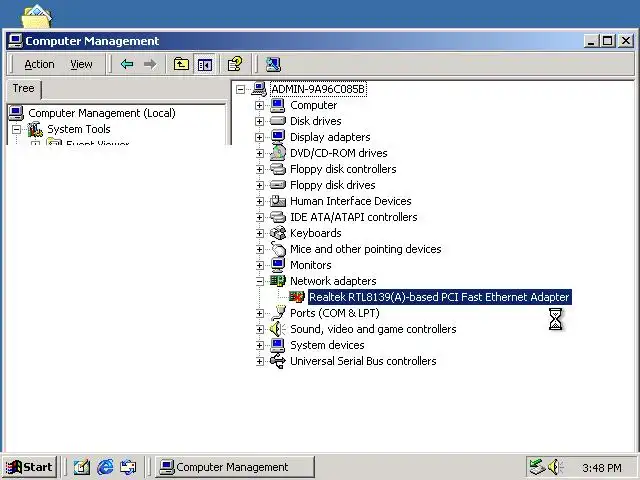Click the System Tools icon
640x480 pixels.
tap(35, 129)
